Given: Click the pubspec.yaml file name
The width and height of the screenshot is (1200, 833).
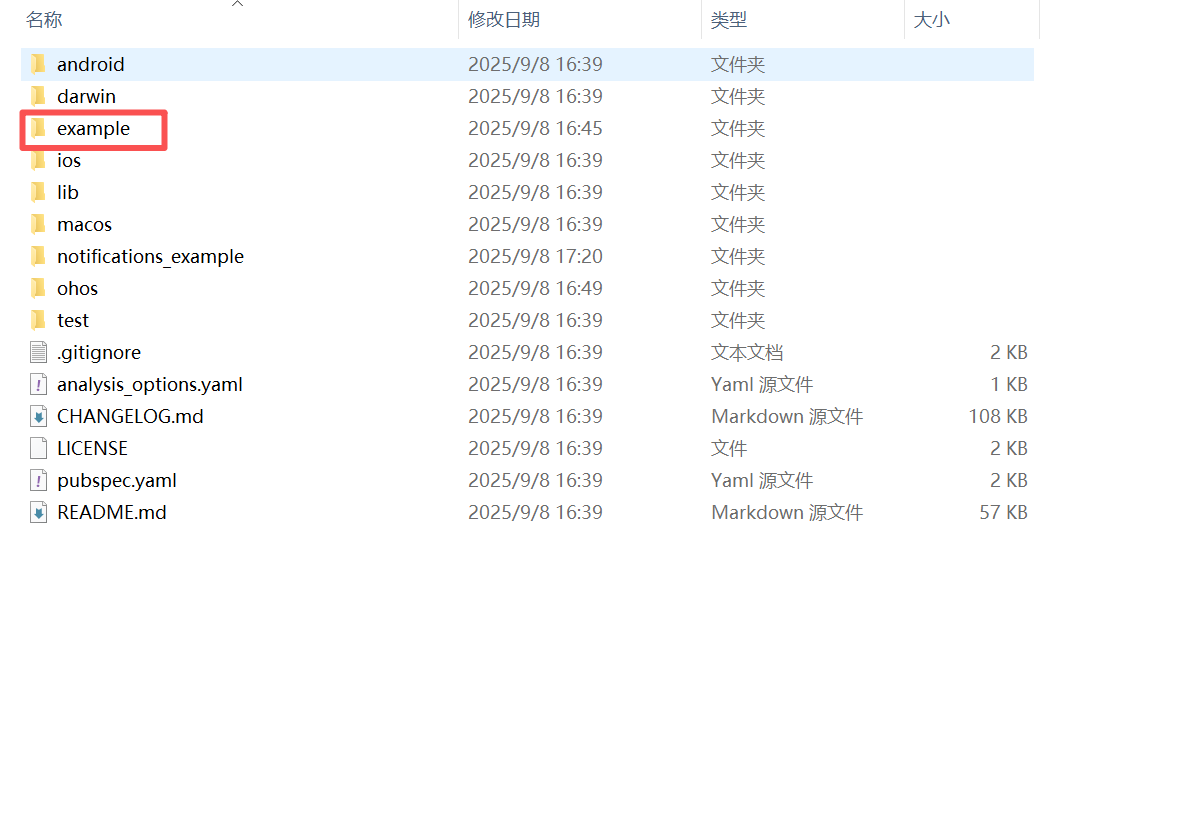Looking at the screenshot, I should [117, 481].
